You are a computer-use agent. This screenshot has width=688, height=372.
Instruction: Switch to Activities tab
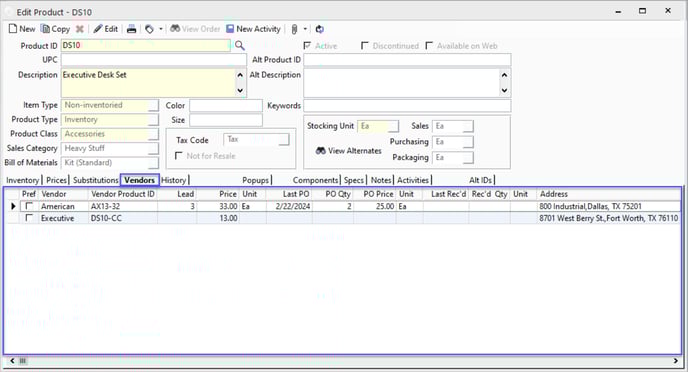coord(413,180)
